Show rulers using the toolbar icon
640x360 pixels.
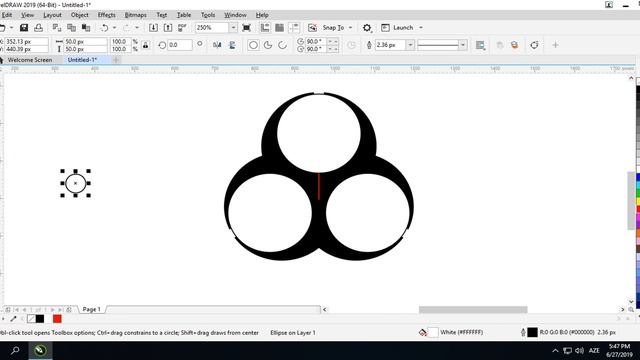click(265, 28)
